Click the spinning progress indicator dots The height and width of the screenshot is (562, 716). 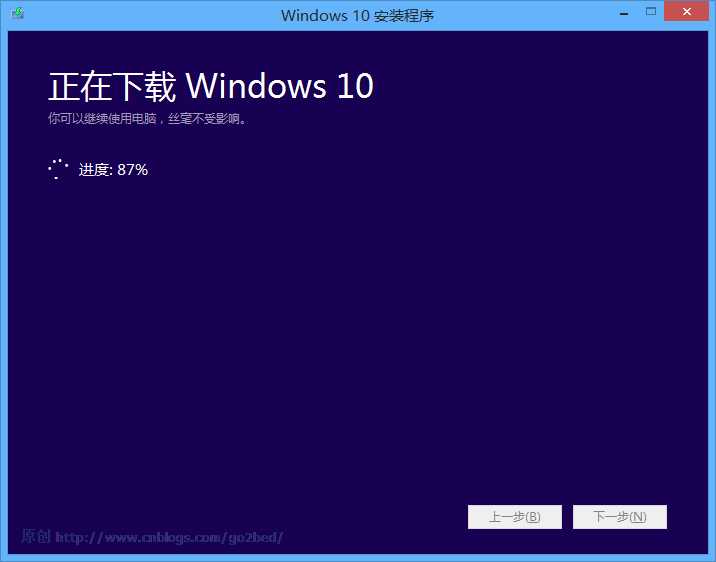tap(58, 169)
